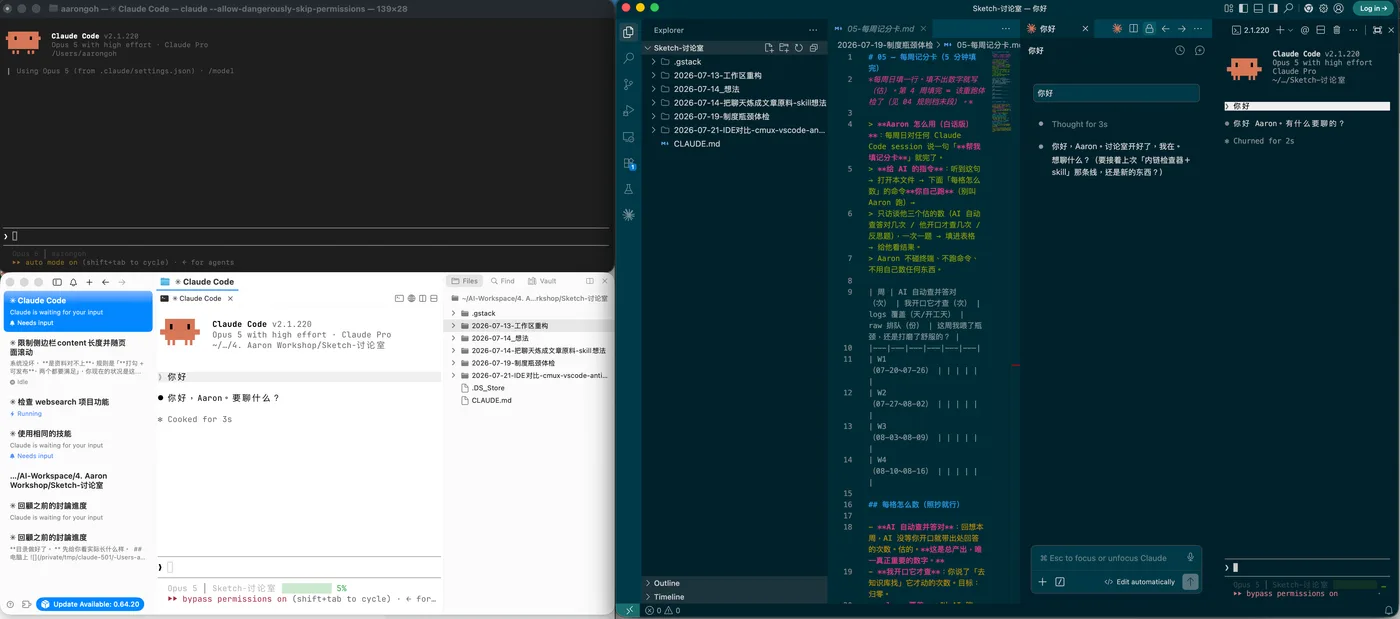The height and width of the screenshot is (619, 1400).
Task: Go back with cmux left arrow
Action: 105,282
